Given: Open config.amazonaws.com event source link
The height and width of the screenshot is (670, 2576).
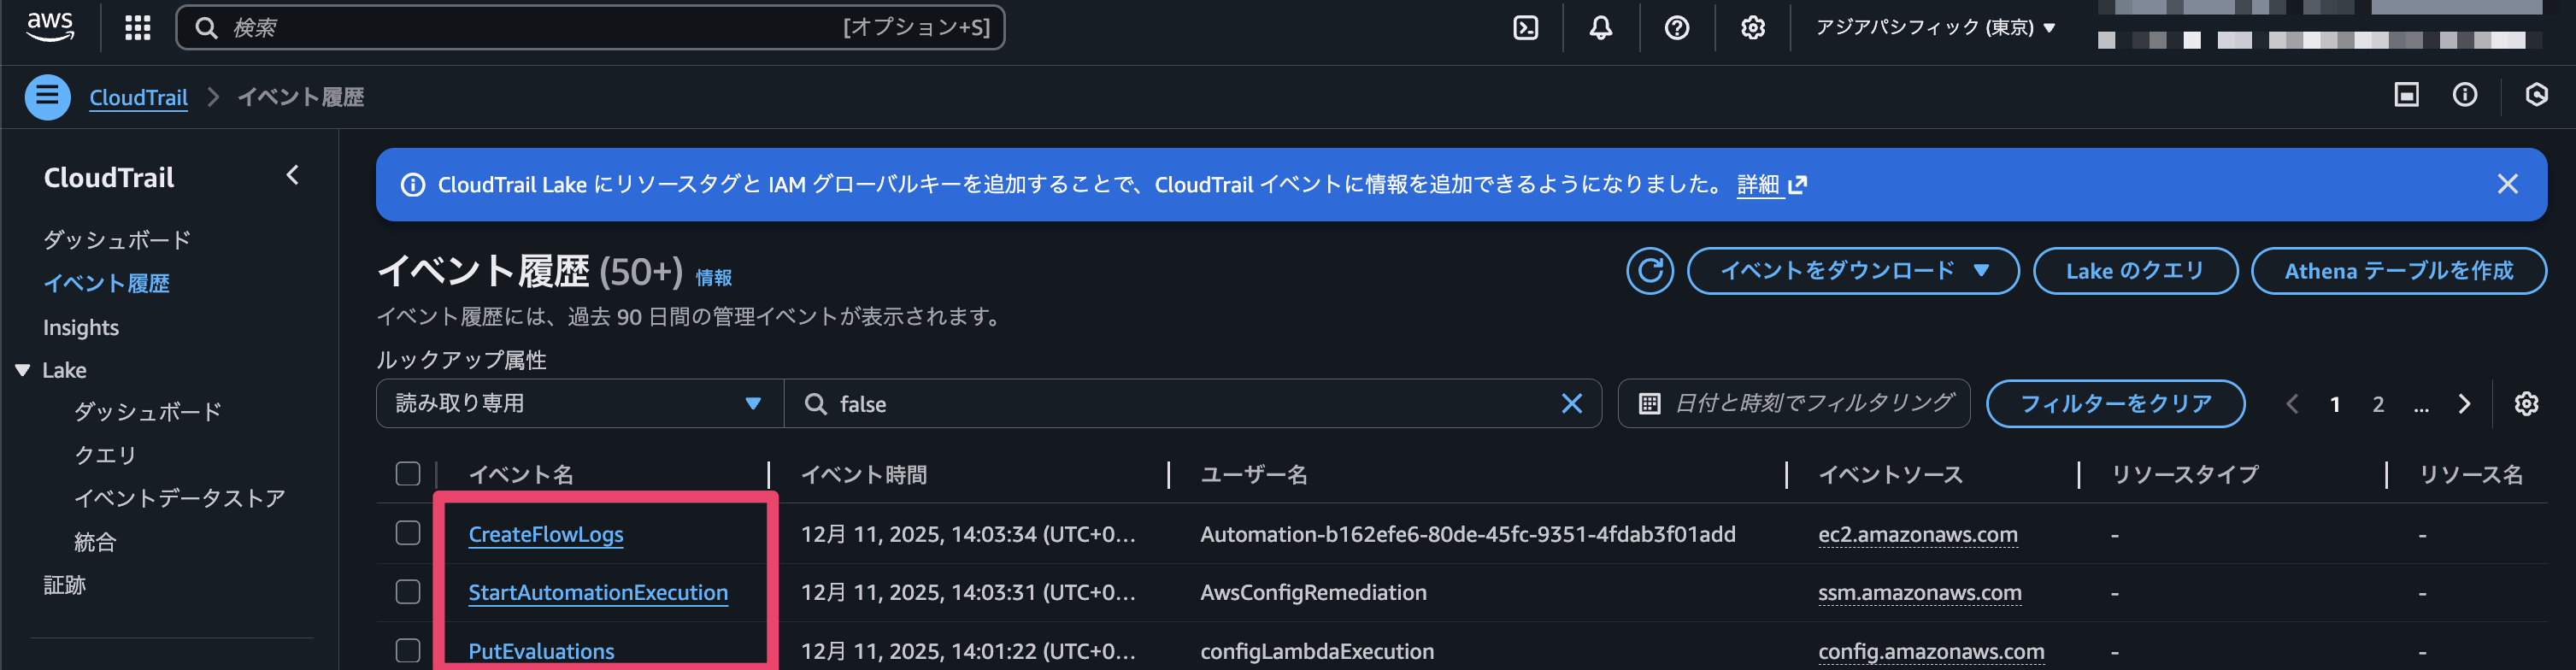Looking at the screenshot, I should (x=1931, y=651).
